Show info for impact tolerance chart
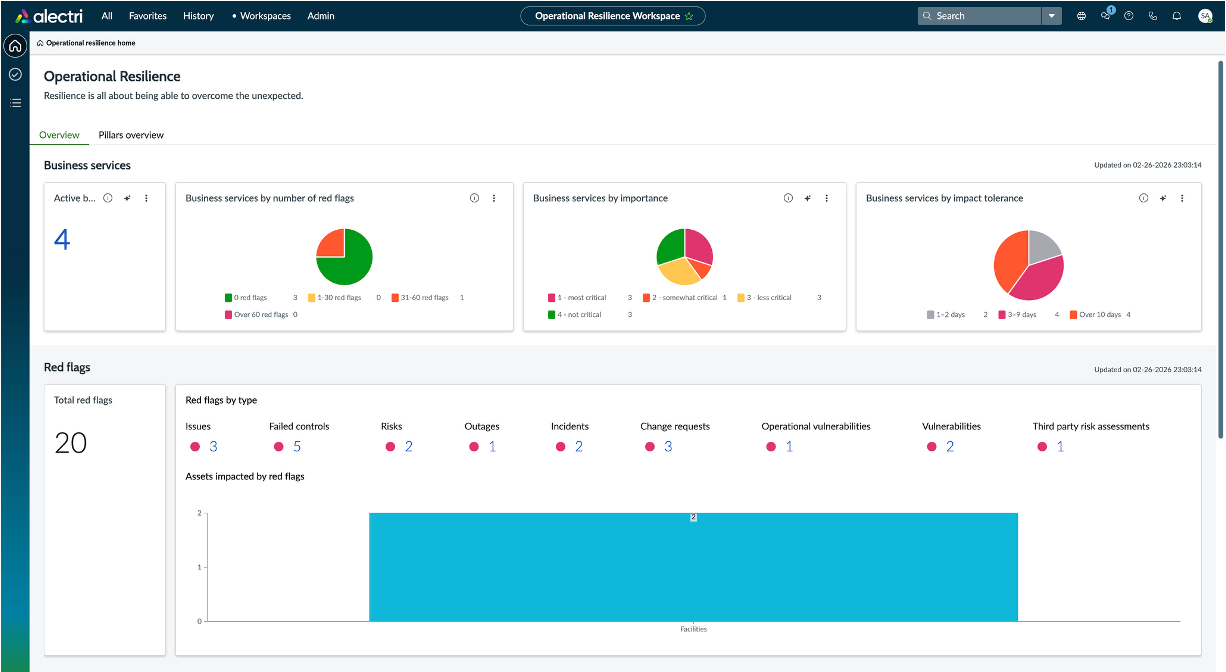Screen dimensions: 1226x672 1143,198
